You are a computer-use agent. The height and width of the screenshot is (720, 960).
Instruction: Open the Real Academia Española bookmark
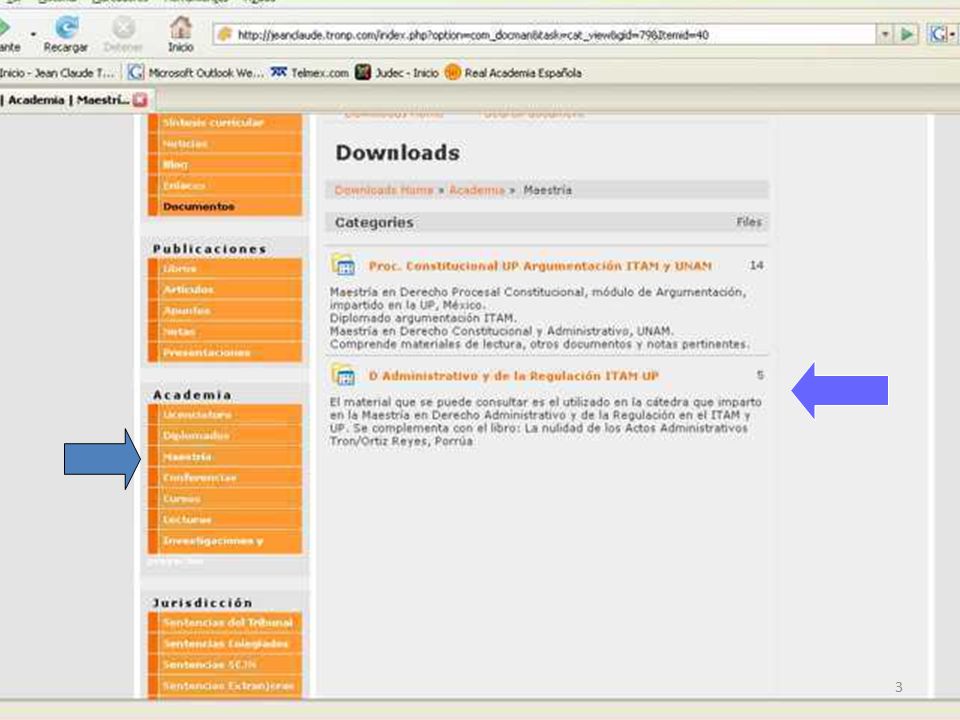513,73
